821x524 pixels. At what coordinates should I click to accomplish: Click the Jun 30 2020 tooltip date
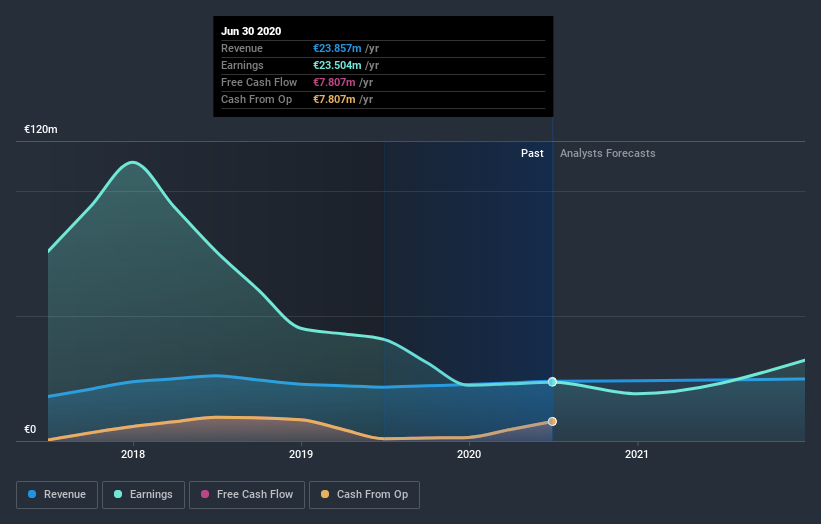click(x=251, y=31)
